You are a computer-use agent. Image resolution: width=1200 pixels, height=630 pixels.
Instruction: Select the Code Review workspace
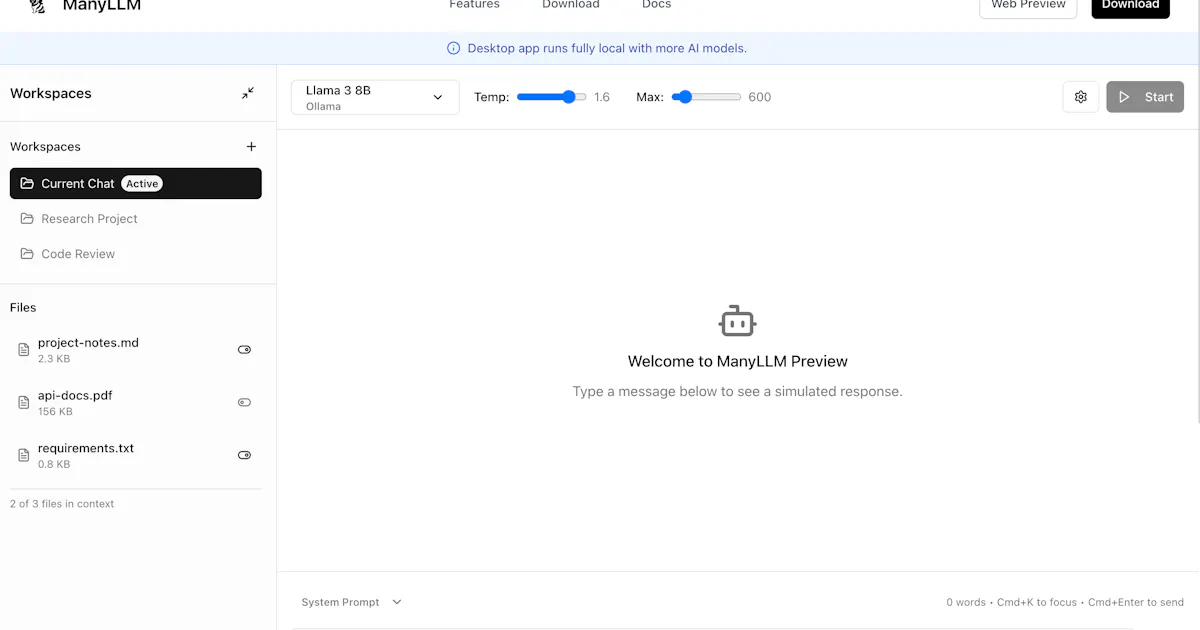[x=136, y=253]
